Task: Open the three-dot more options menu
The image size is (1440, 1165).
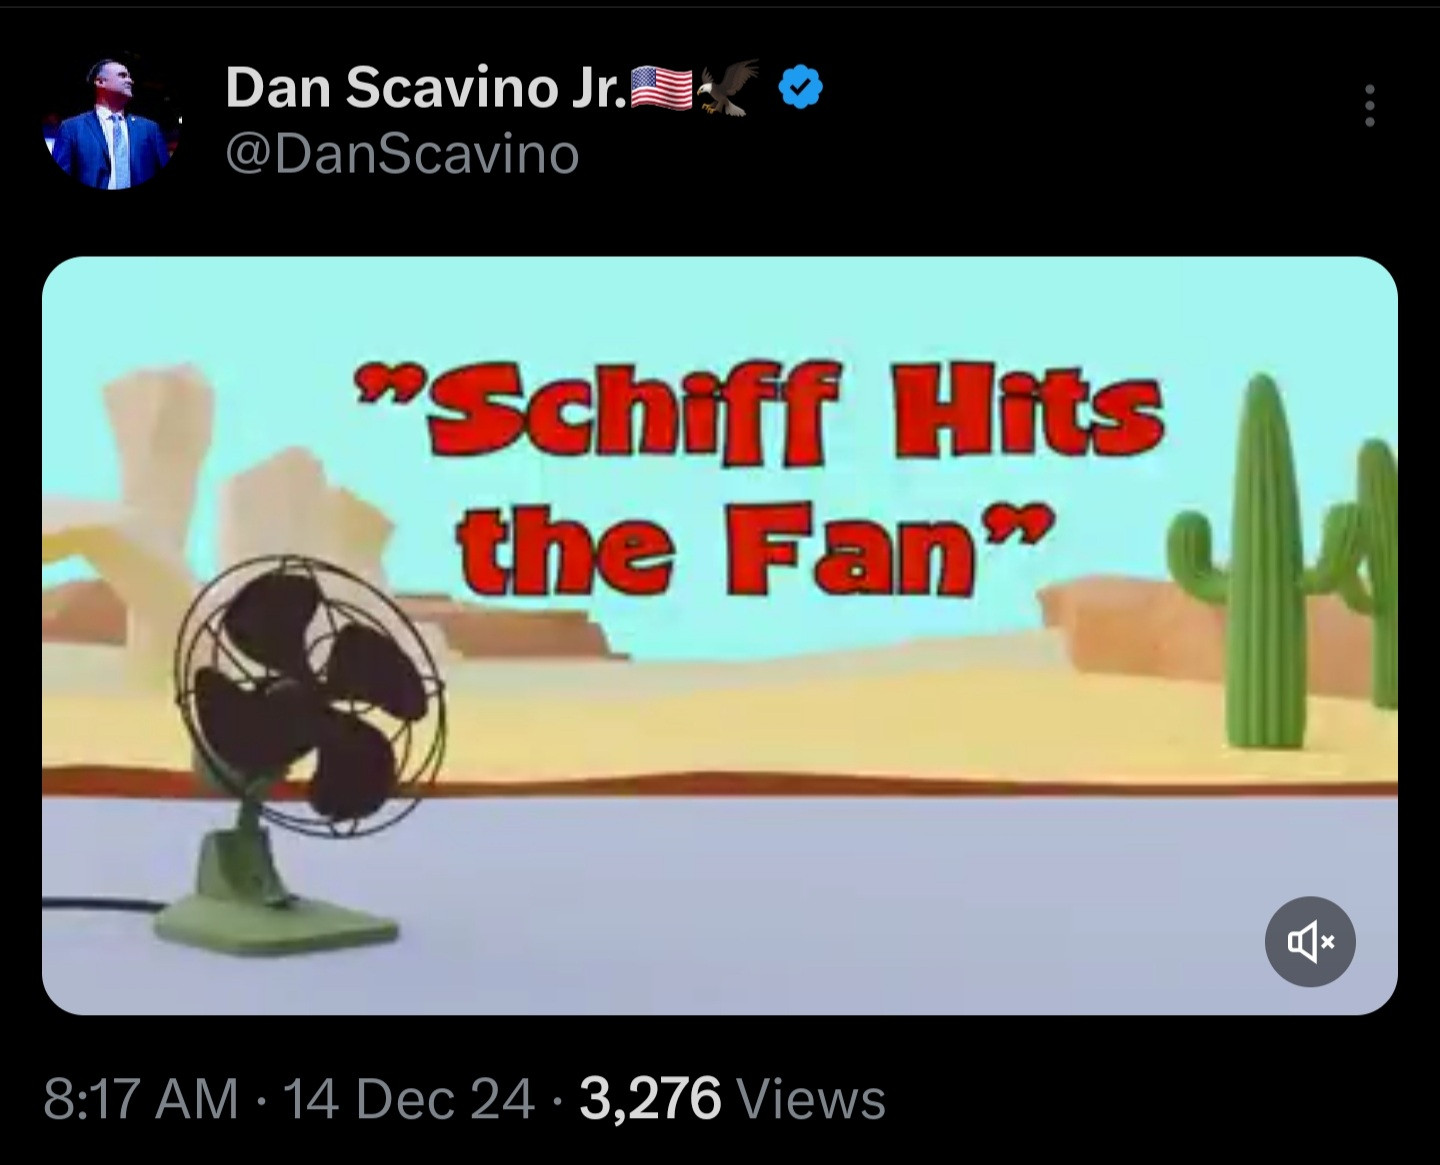Action: coord(1369,105)
